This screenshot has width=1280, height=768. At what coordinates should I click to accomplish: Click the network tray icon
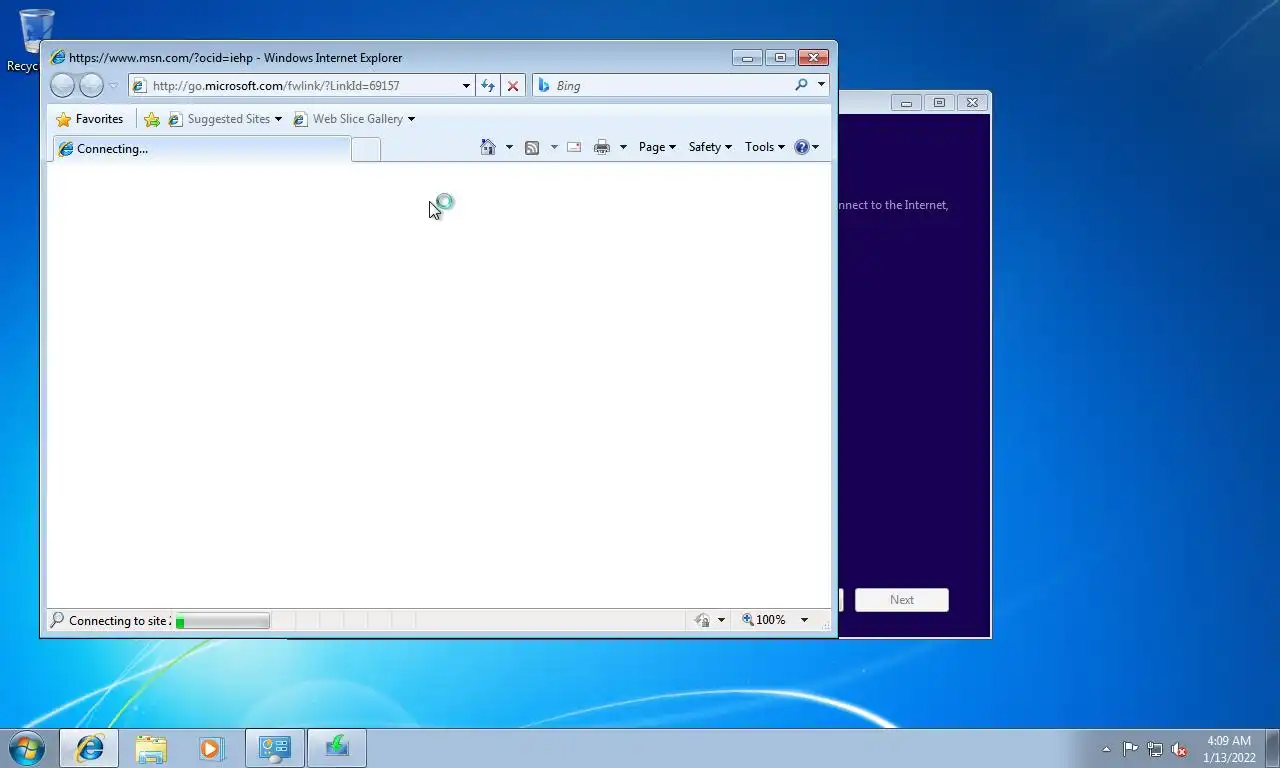point(1155,749)
